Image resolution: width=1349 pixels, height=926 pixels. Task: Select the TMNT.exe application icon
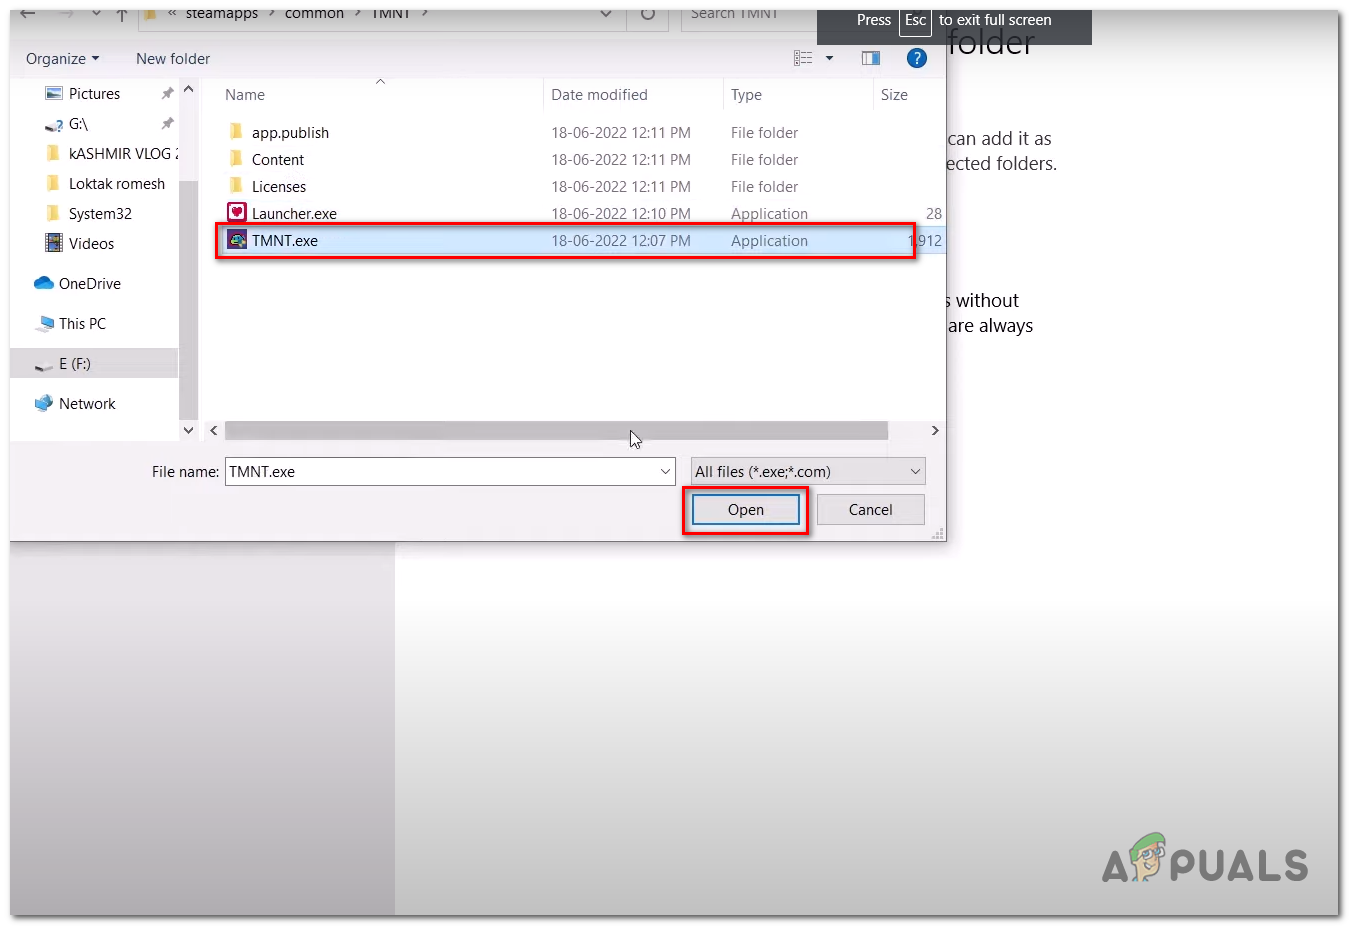[x=237, y=240]
